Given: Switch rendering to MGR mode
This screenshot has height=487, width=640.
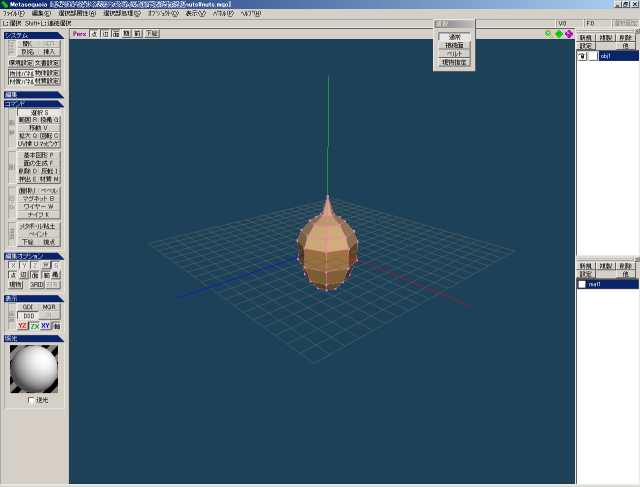Looking at the screenshot, I should [49, 307].
